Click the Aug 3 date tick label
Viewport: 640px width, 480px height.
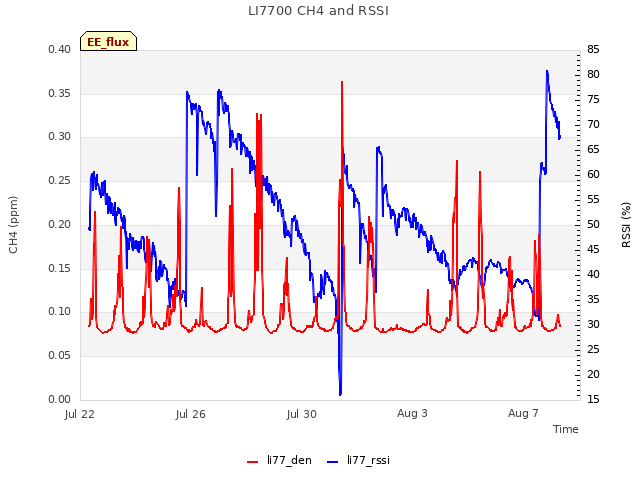click(412, 413)
